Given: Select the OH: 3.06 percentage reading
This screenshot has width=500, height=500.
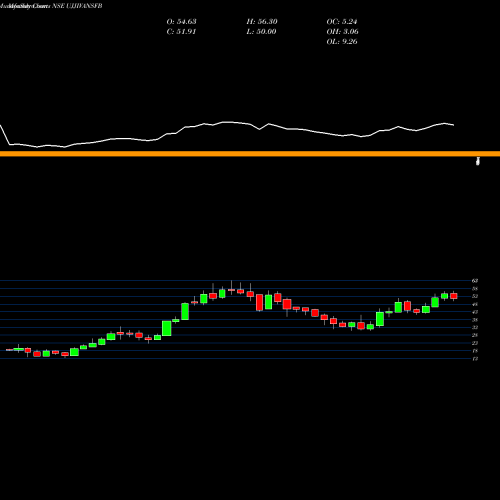Looking at the screenshot, I should [342, 32].
